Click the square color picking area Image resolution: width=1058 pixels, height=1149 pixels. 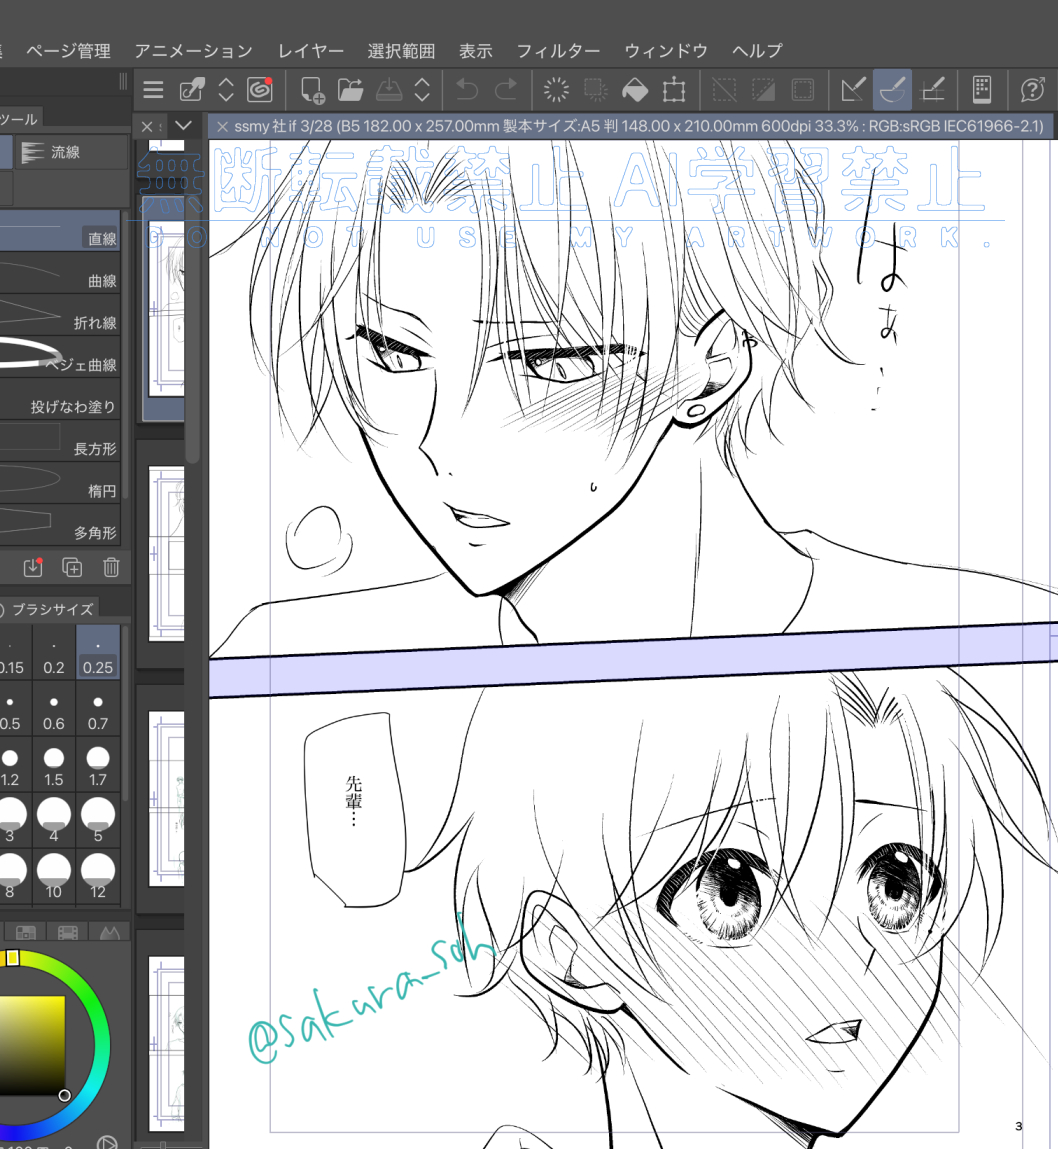click(32, 1046)
